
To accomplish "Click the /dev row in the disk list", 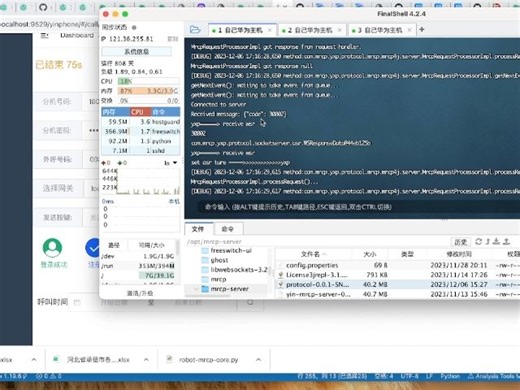I will [138, 256].
